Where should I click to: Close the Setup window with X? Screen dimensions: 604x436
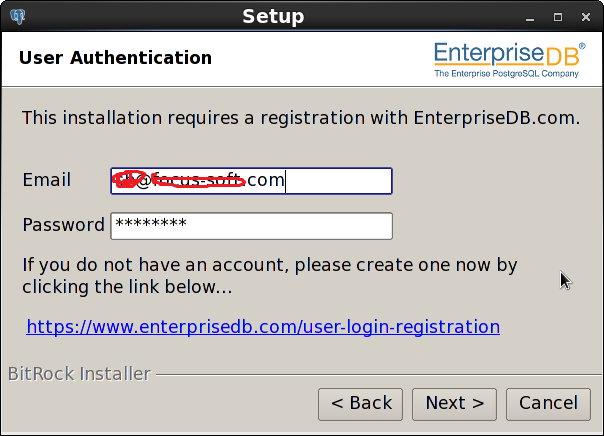tap(586, 17)
